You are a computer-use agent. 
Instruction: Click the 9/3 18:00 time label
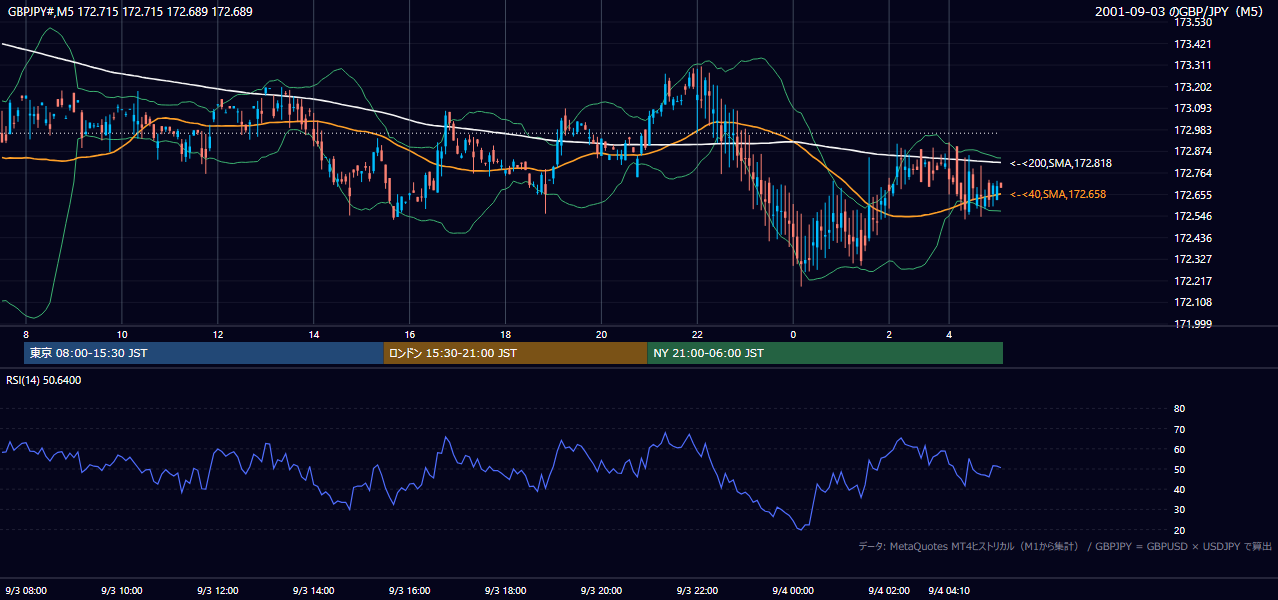click(x=506, y=591)
